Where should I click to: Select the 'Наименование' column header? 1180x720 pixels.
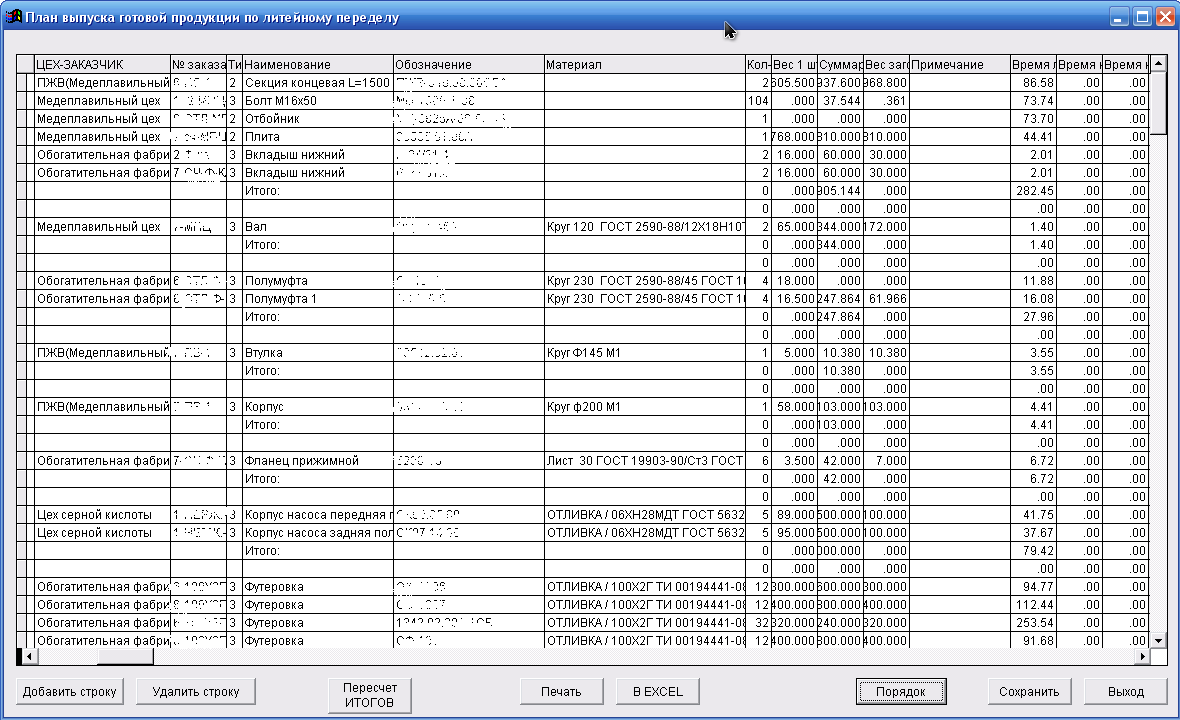pyautogui.click(x=317, y=65)
